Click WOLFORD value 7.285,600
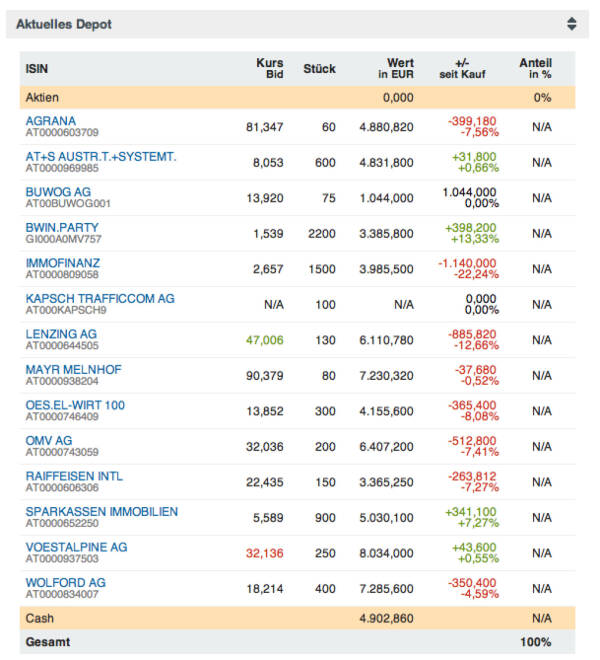 point(386,589)
